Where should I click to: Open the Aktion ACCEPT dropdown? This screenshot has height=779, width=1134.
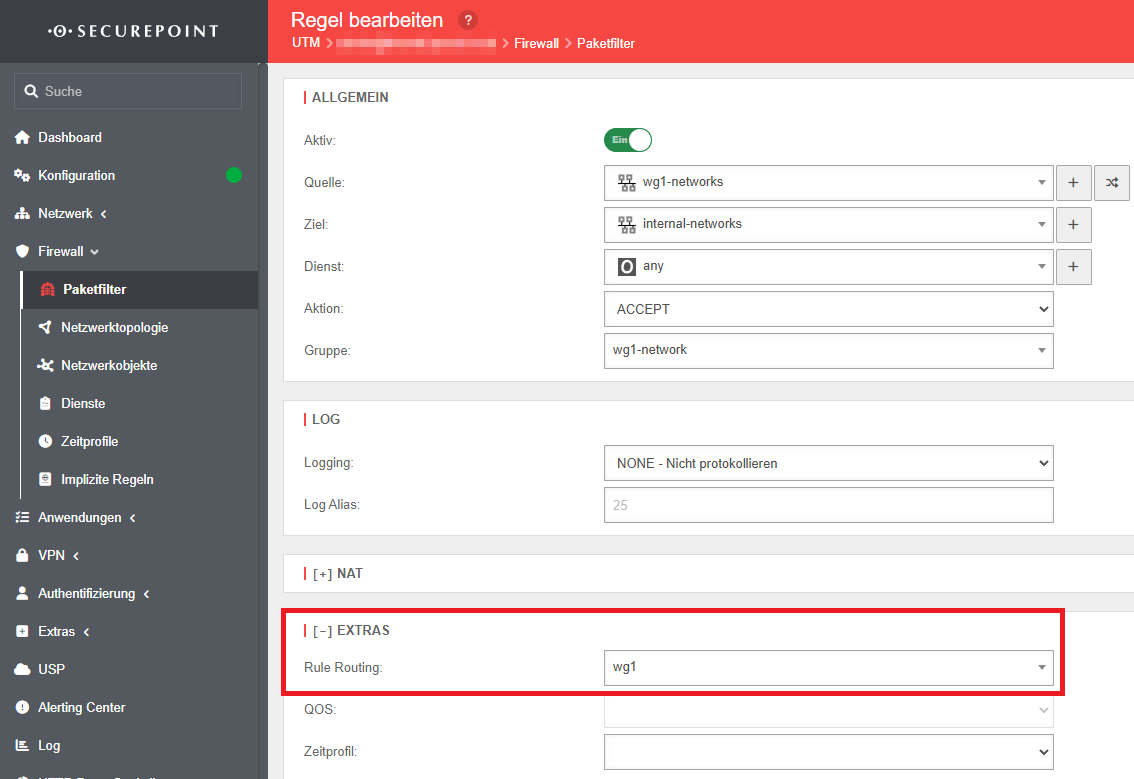pos(828,309)
